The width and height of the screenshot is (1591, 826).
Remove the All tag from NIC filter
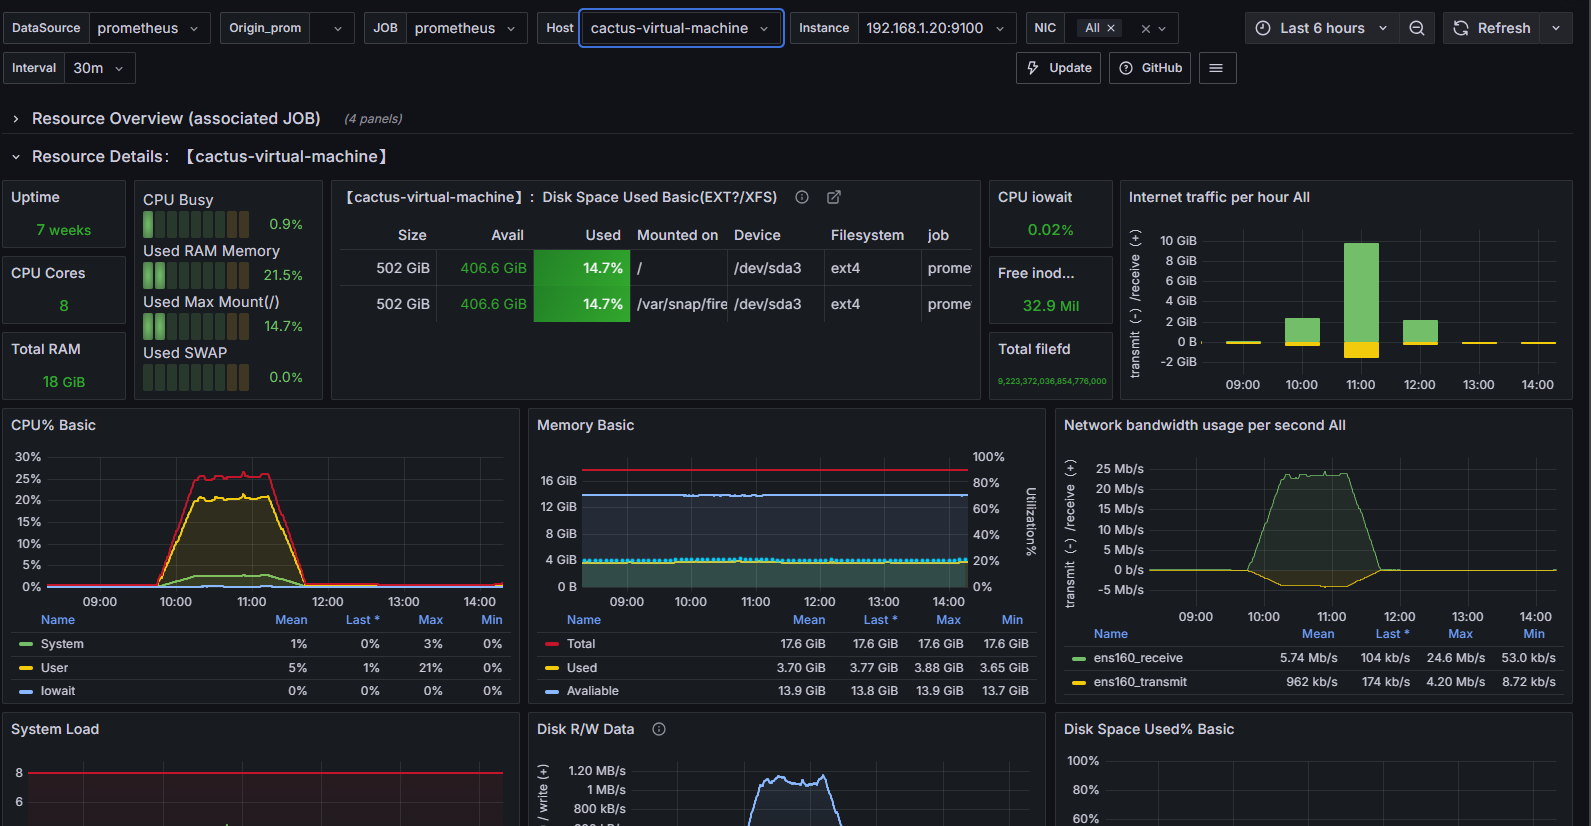[1111, 28]
